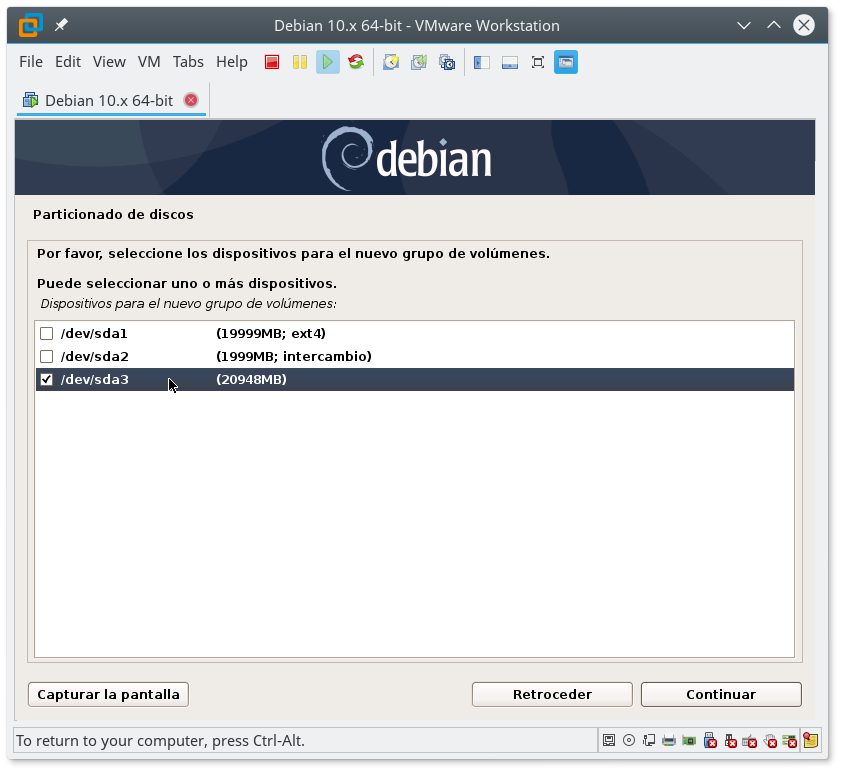Open the message log note icon
This screenshot has width=841, height=772.
click(x=811, y=740)
